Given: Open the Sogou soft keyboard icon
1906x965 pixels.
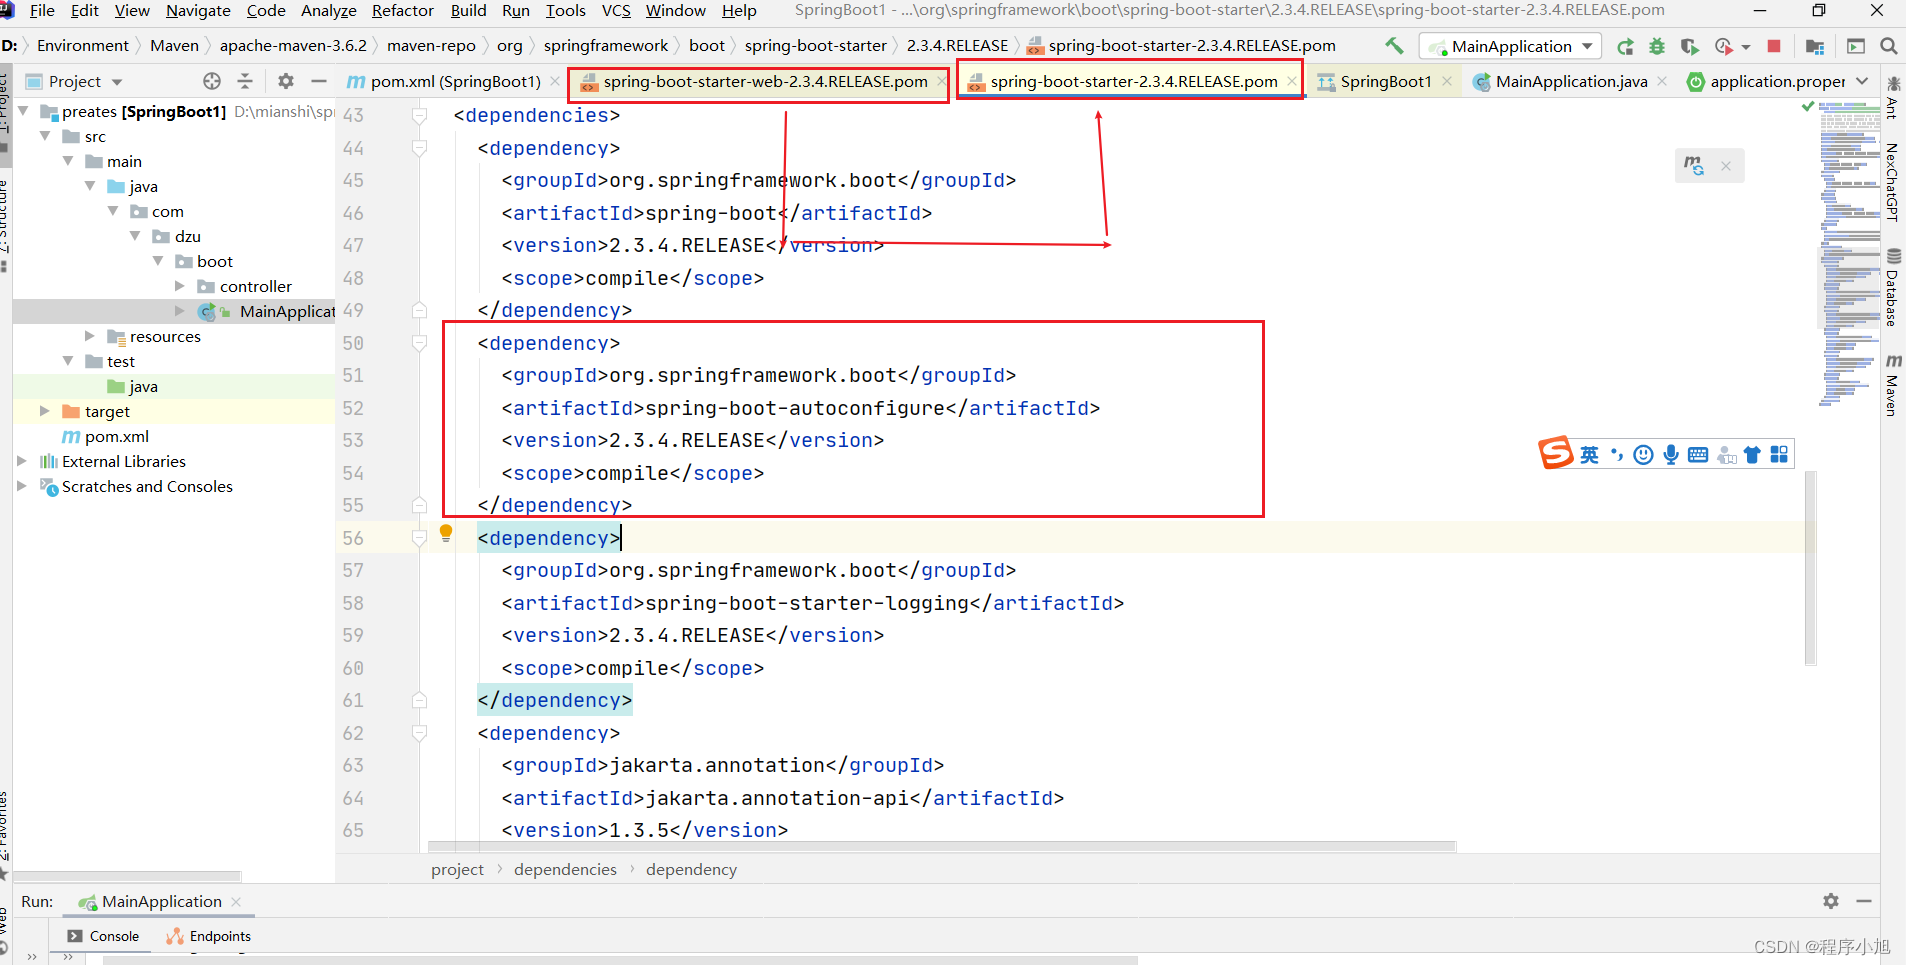Looking at the screenshot, I should tap(1698, 455).
